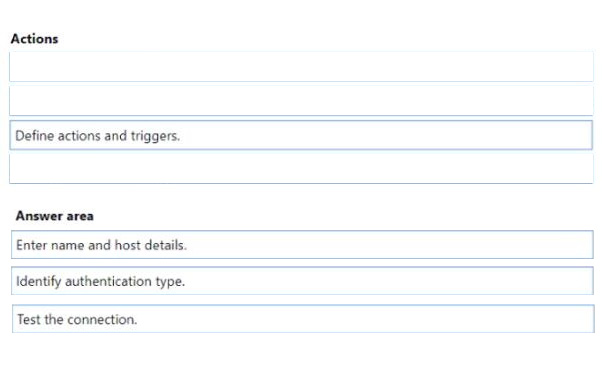Choose the last step in the Answer area

click(x=303, y=319)
